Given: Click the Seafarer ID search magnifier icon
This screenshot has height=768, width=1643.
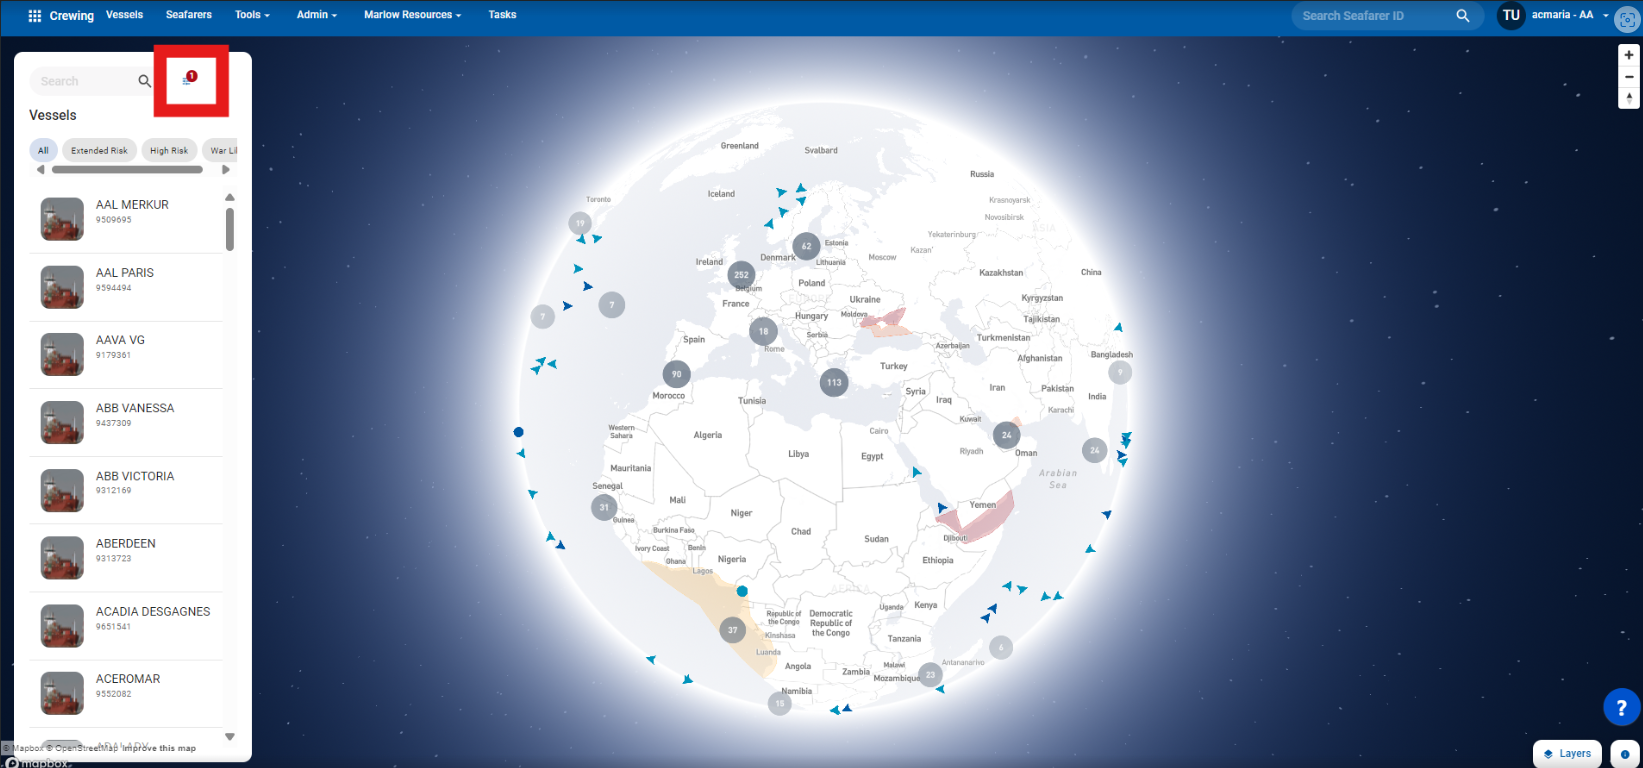Looking at the screenshot, I should point(1463,15).
